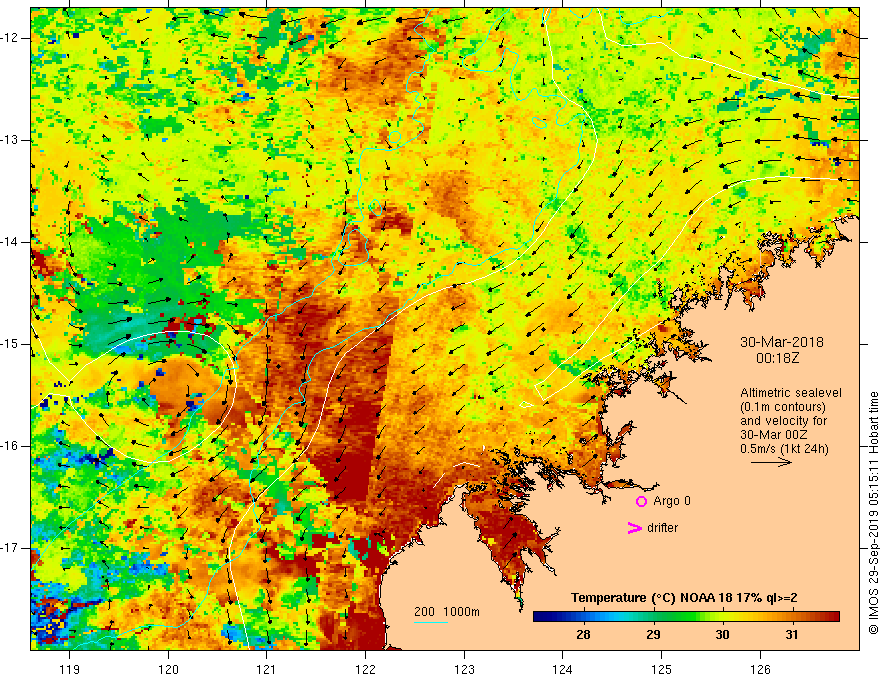The image size is (880, 680).
Task: Click the 0.5m/s velocity scale arrow
Action: pyautogui.click(x=771, y=462)
